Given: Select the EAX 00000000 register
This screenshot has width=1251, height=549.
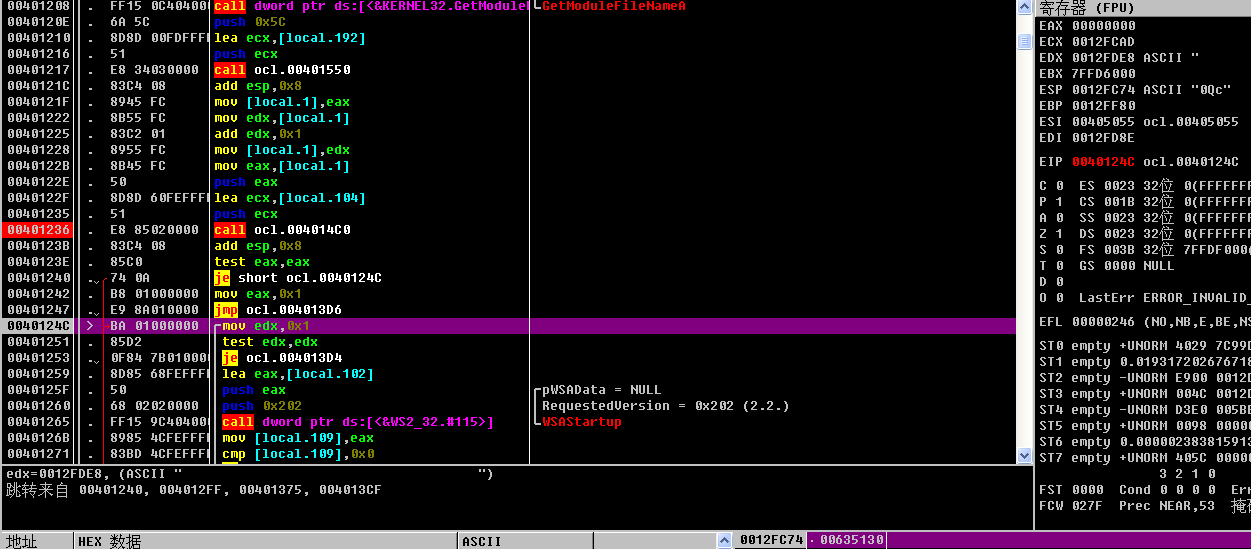Looking at the screenshot, I should [x=1088, y=26].
